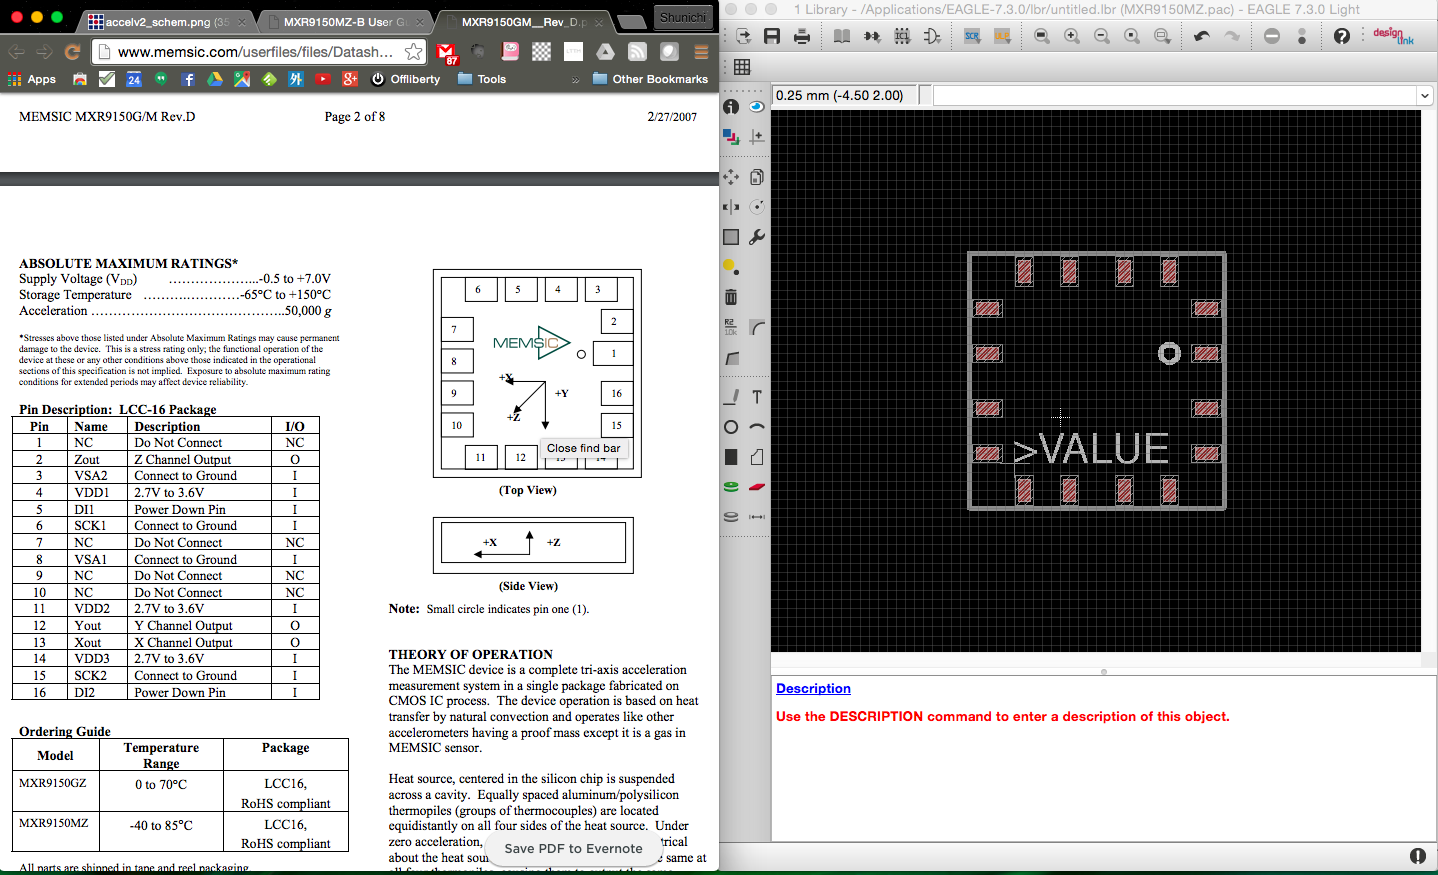This screenshot has height=875, width=1438.
Task: Run script SCR icon in EAGLE
Action: tap(972, 36)
